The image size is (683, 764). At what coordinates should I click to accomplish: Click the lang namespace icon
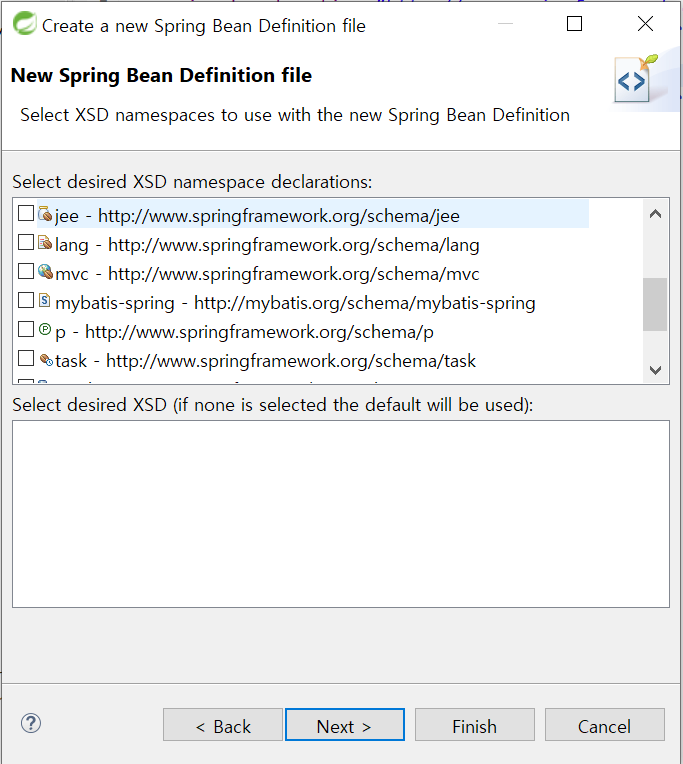click(45, 242)
